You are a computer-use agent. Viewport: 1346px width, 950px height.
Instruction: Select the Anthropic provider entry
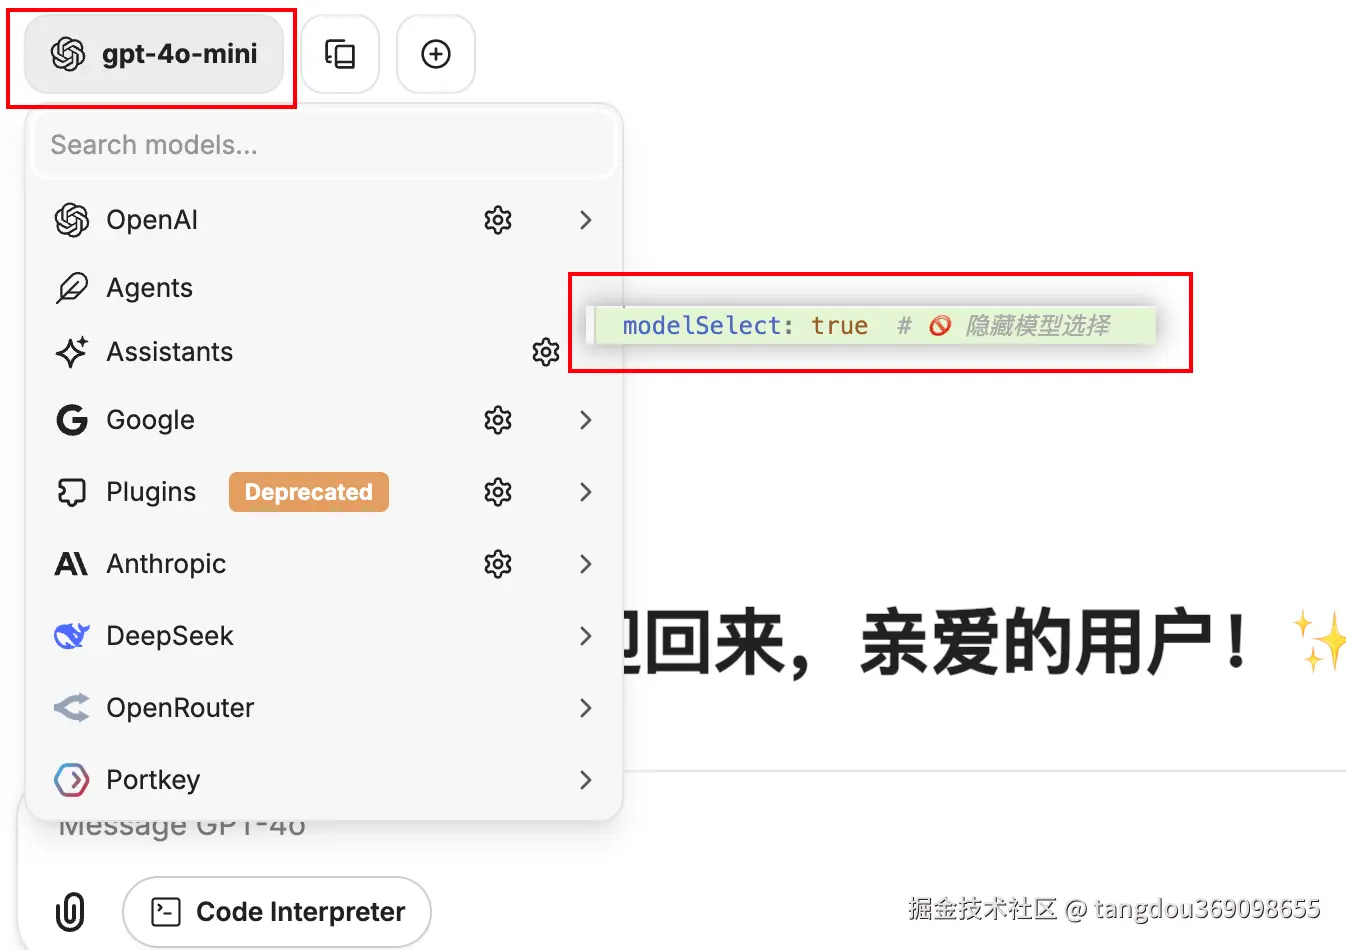click(x=324, y=564)
